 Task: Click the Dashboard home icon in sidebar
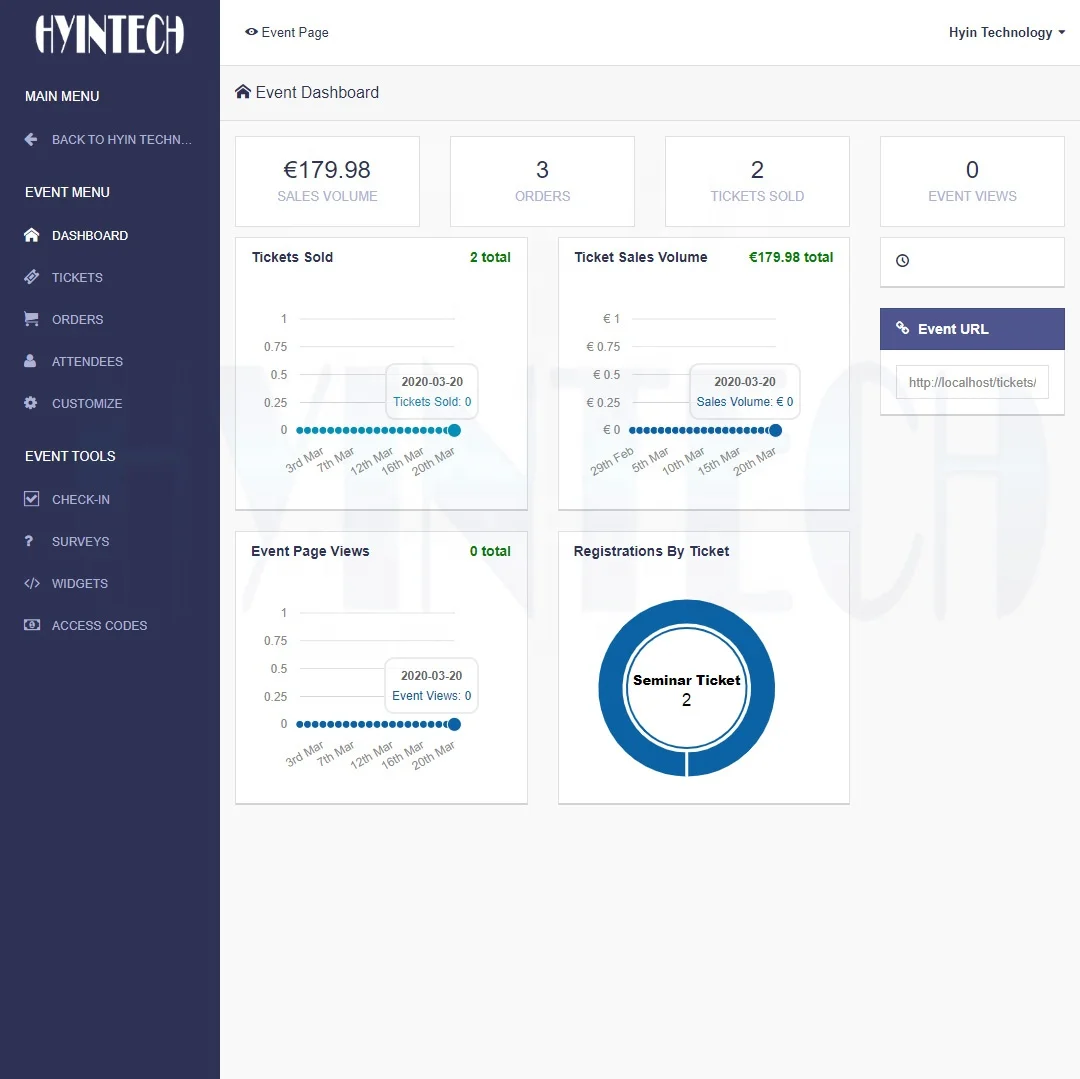(31, 235)
